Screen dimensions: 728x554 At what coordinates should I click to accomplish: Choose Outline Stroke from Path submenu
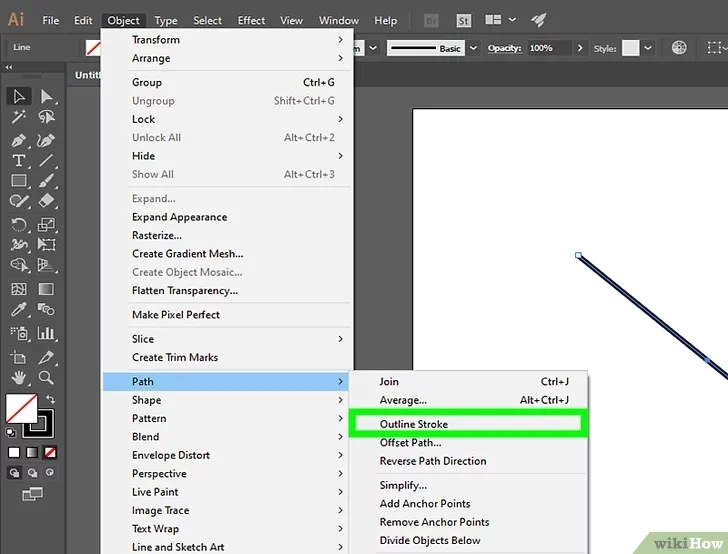468,424
